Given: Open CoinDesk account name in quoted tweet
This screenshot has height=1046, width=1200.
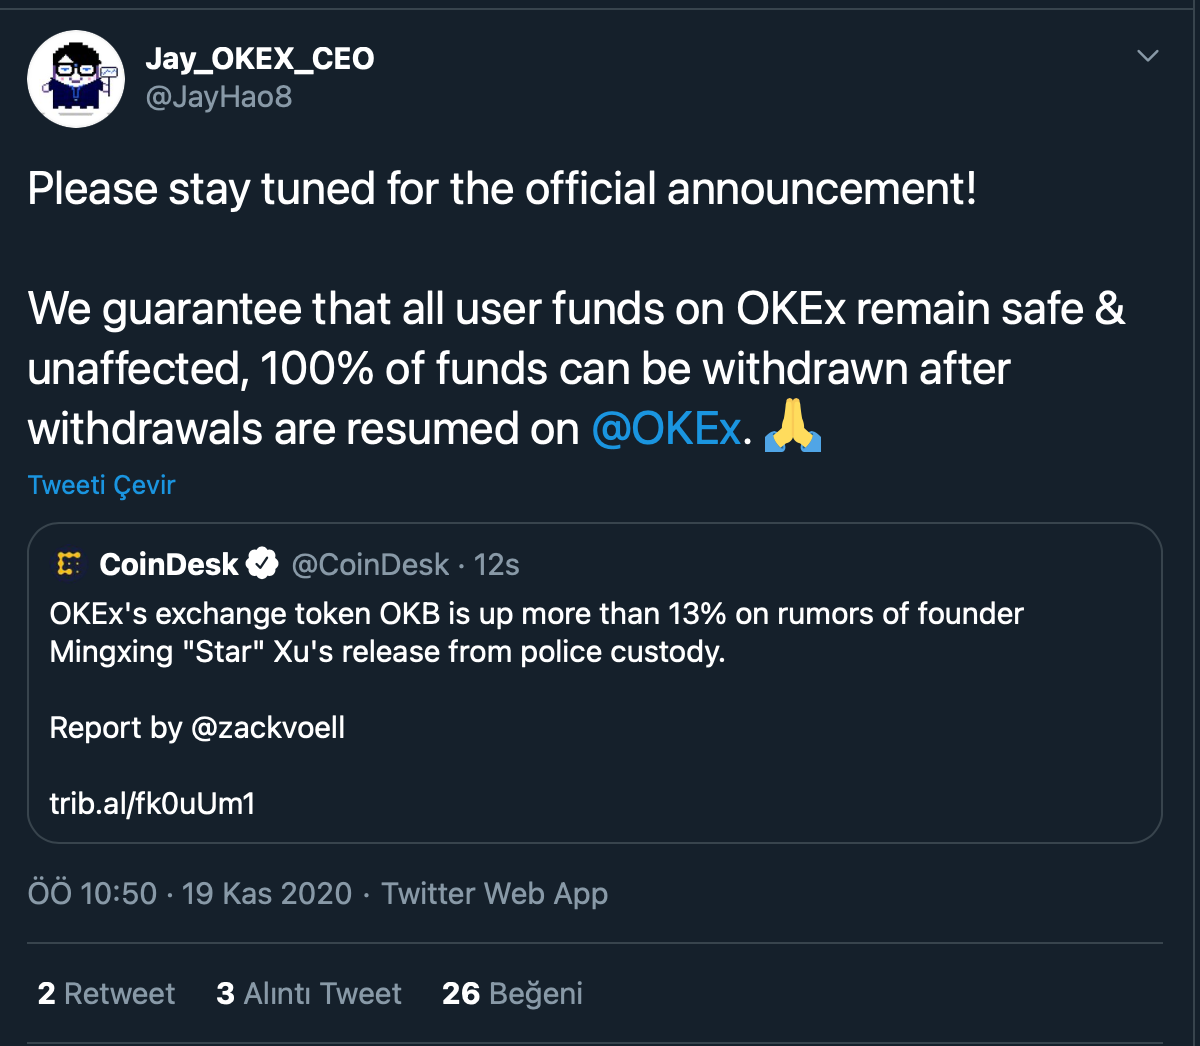Looking at the screenshot, I should click(x=169, y=565).
